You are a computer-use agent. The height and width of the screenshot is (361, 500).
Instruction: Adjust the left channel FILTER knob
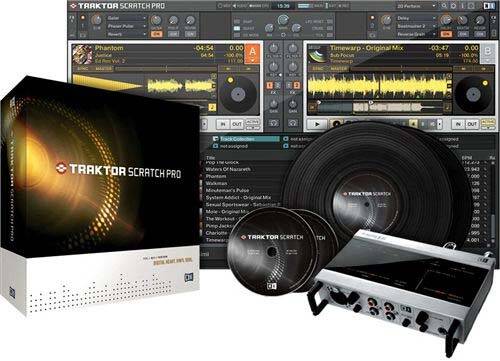tap(274, 48)
